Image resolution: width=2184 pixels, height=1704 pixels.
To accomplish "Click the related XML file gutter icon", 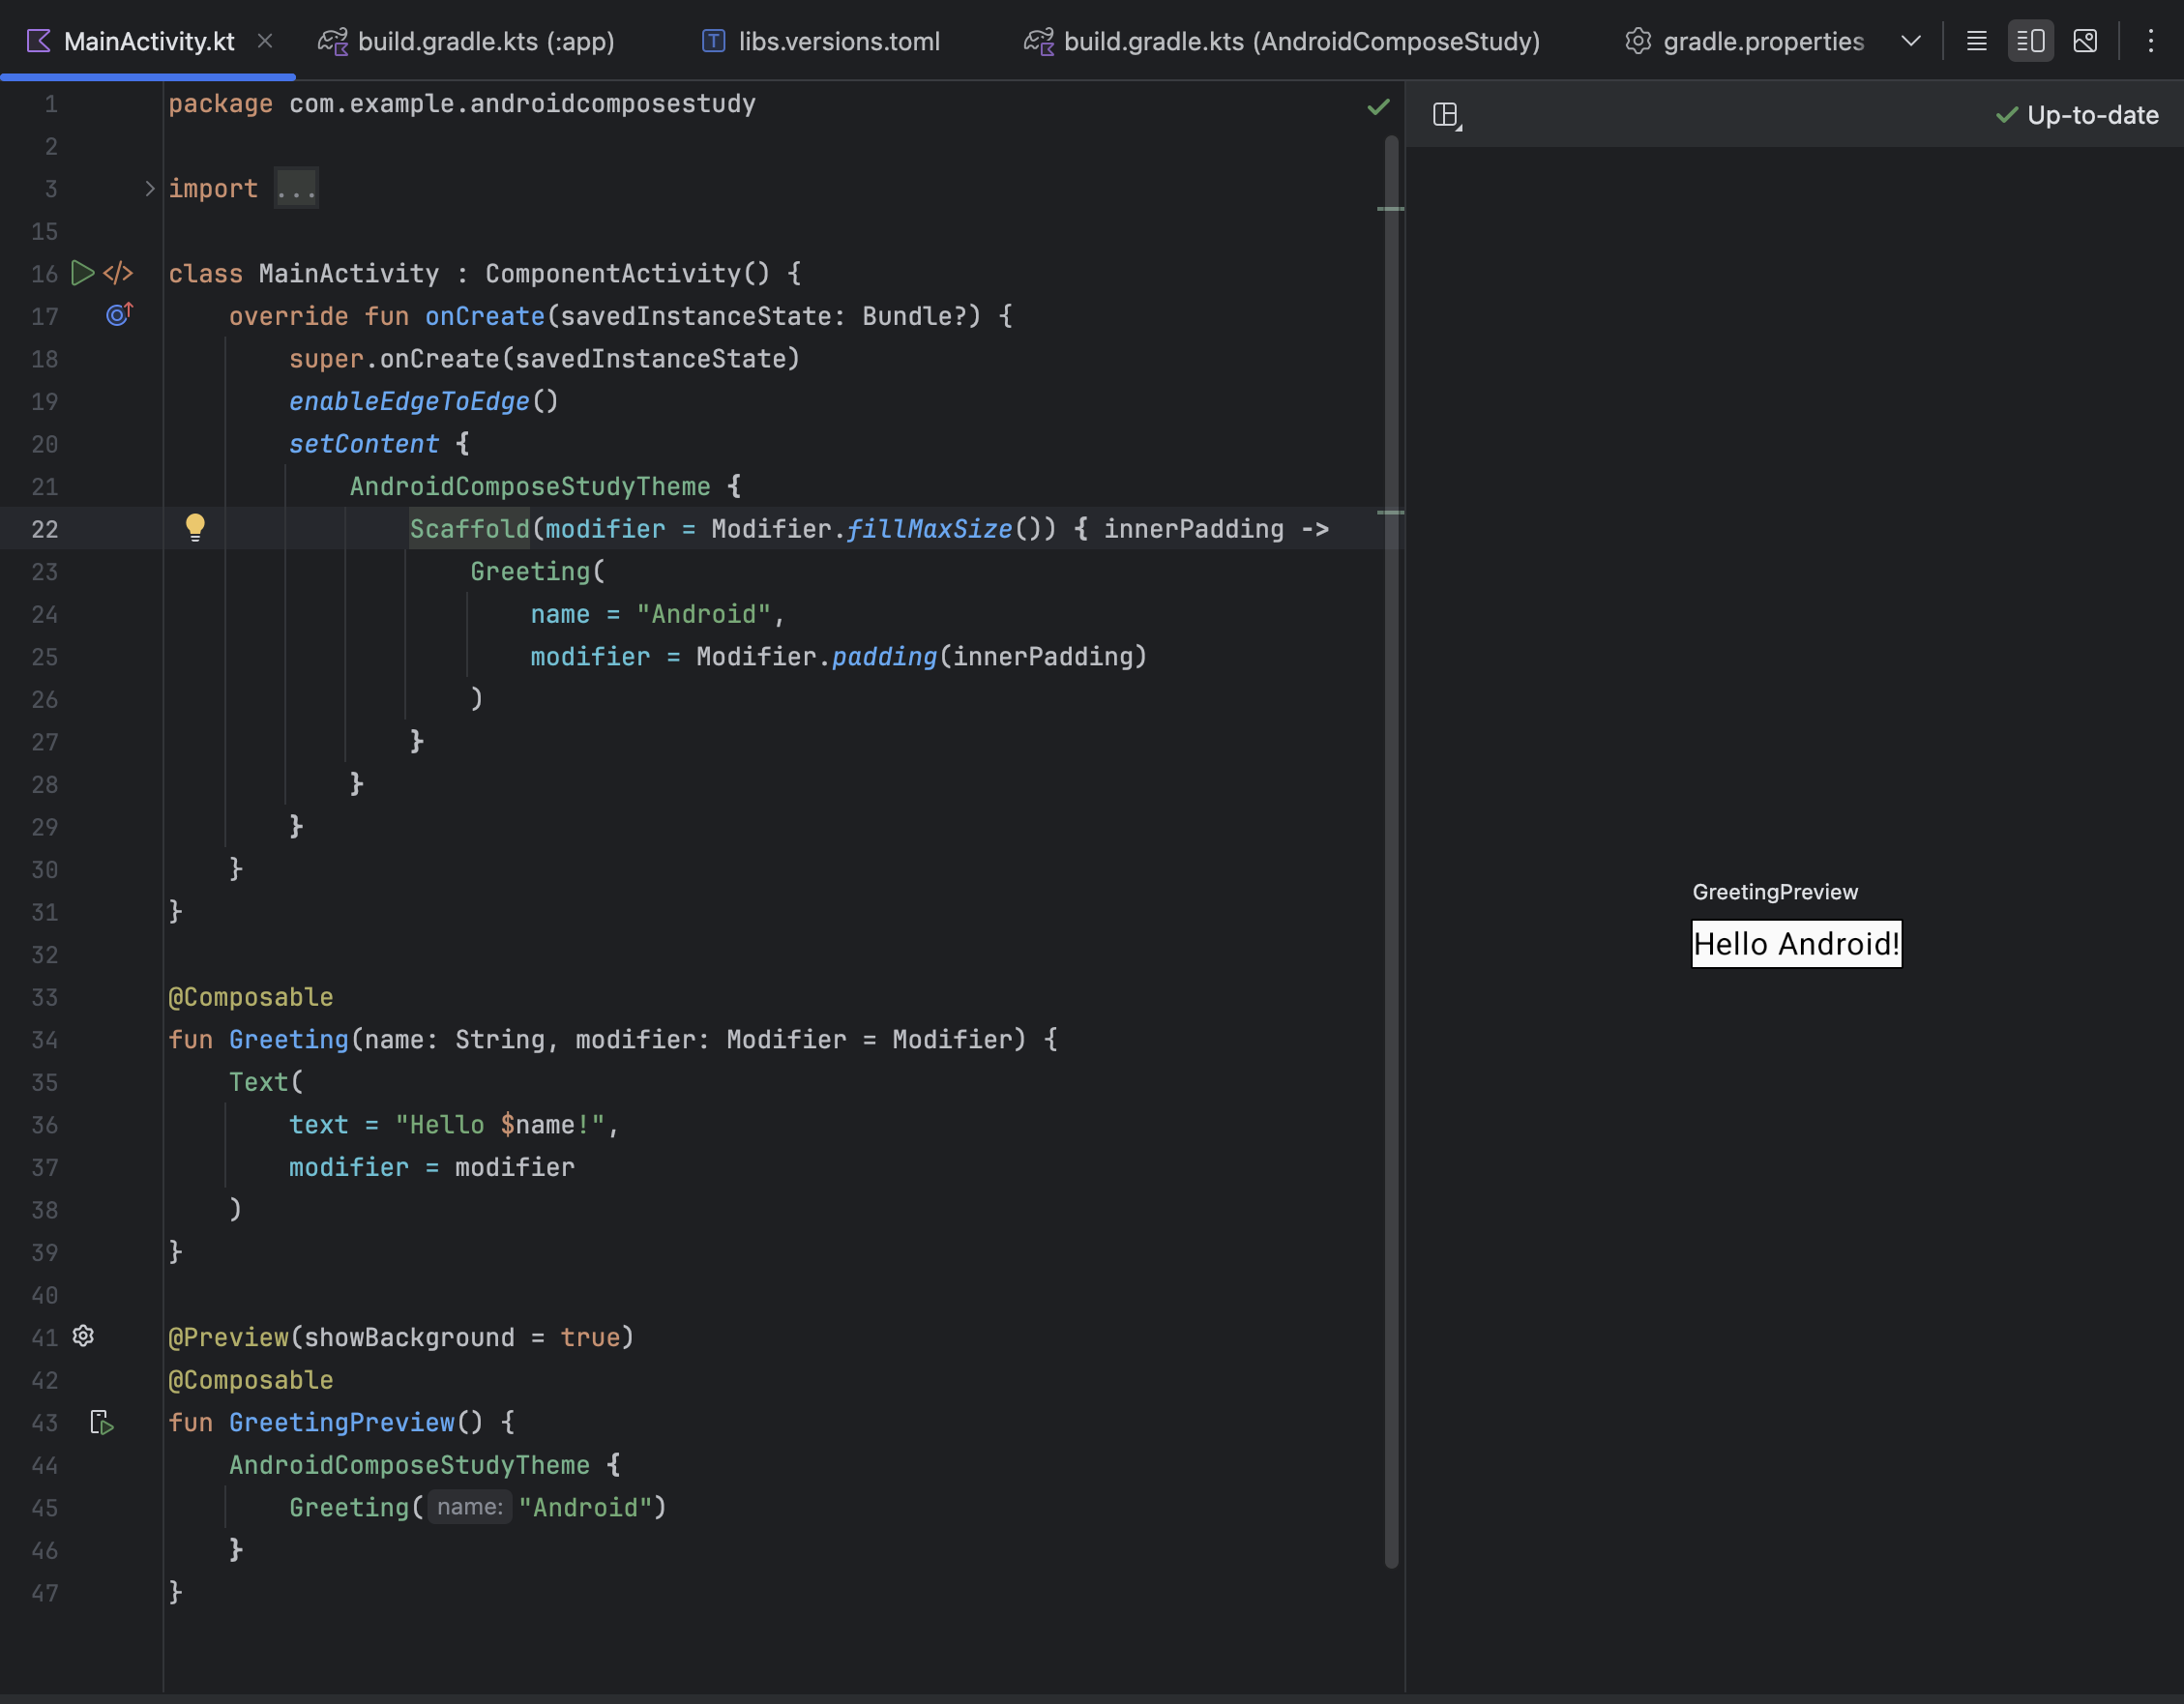I will (x=118, y=273).
